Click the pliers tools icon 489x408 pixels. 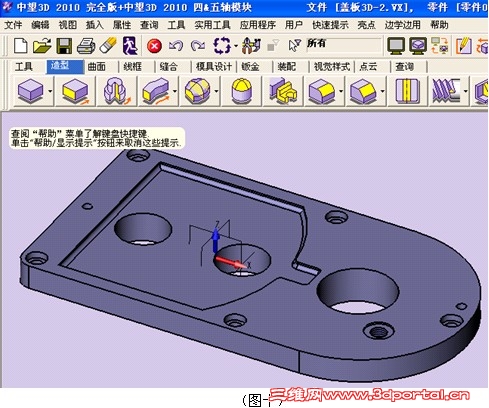pos(251,46)
